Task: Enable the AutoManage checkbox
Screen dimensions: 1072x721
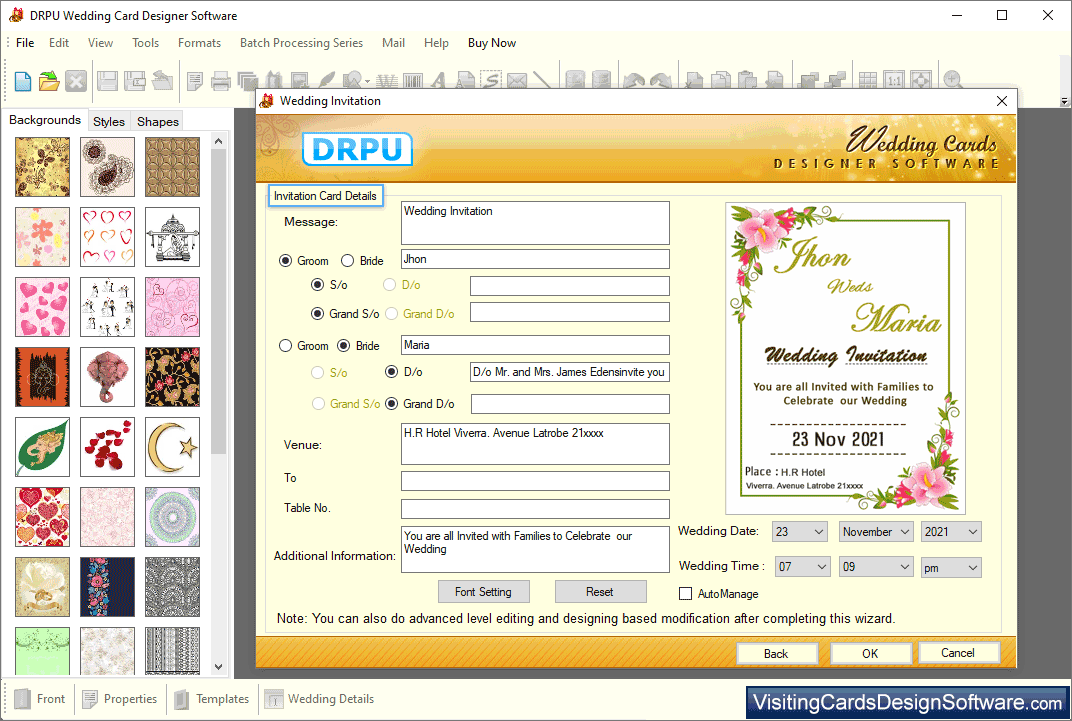Action: pos(685,594)
